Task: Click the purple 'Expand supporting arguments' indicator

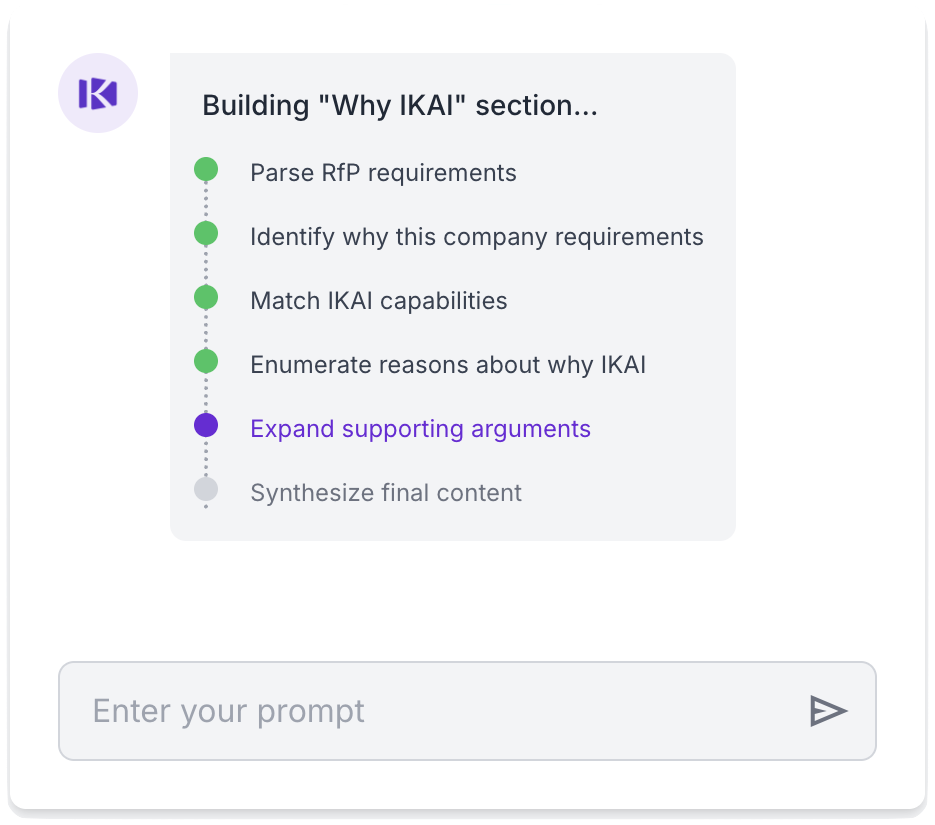Action: (x=206, y=425)
